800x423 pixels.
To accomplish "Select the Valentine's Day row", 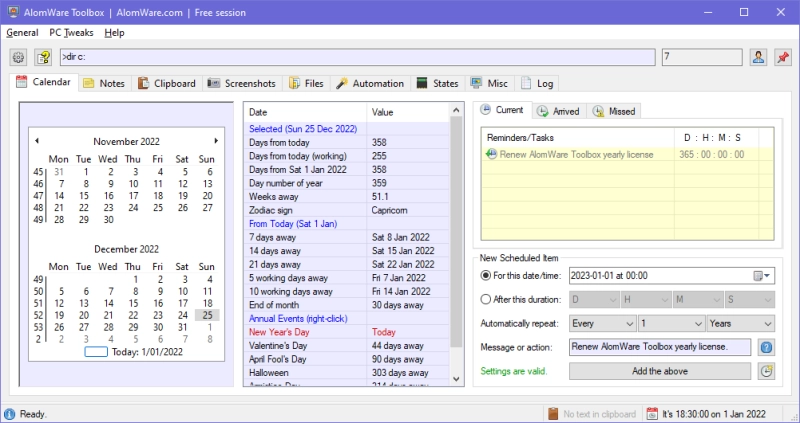I will tap(347, 346).
